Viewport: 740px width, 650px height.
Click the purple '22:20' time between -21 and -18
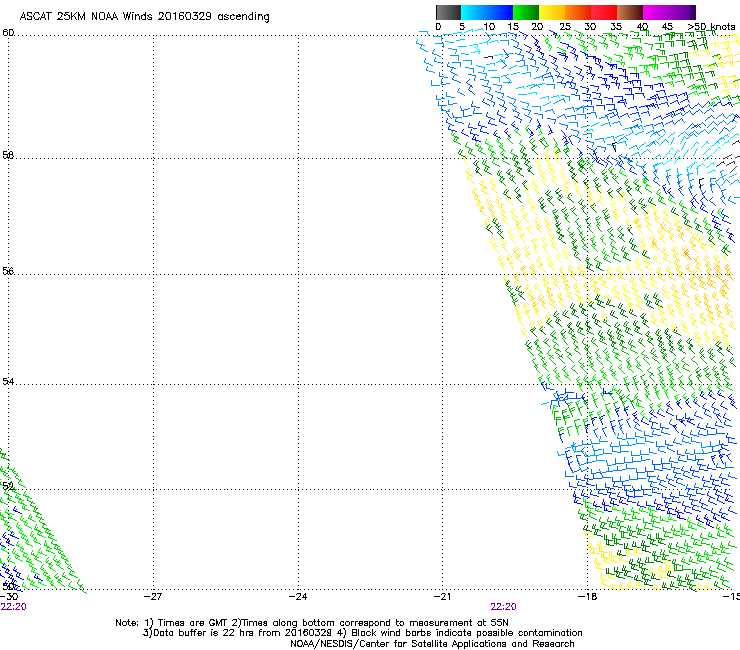[503, 607]
